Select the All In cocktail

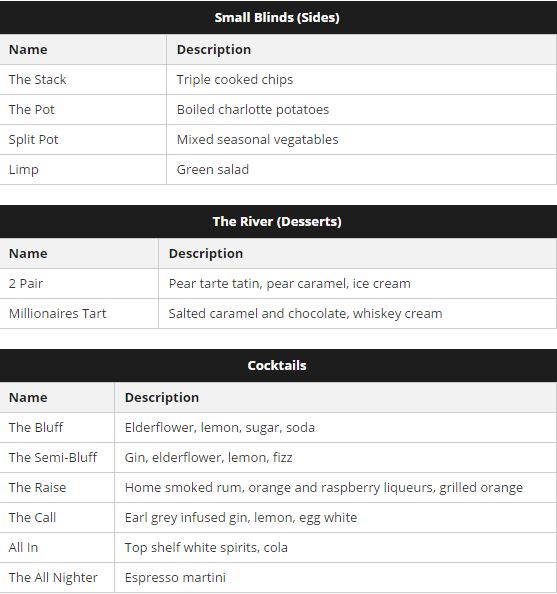tap(23, 547)
